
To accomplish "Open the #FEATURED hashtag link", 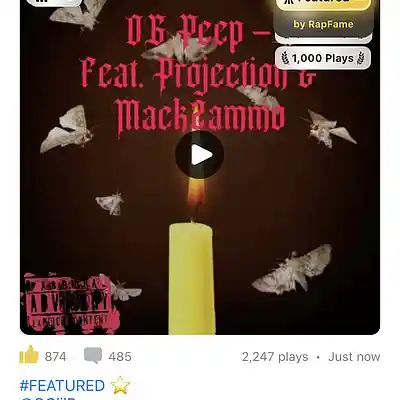I will 62,386.
